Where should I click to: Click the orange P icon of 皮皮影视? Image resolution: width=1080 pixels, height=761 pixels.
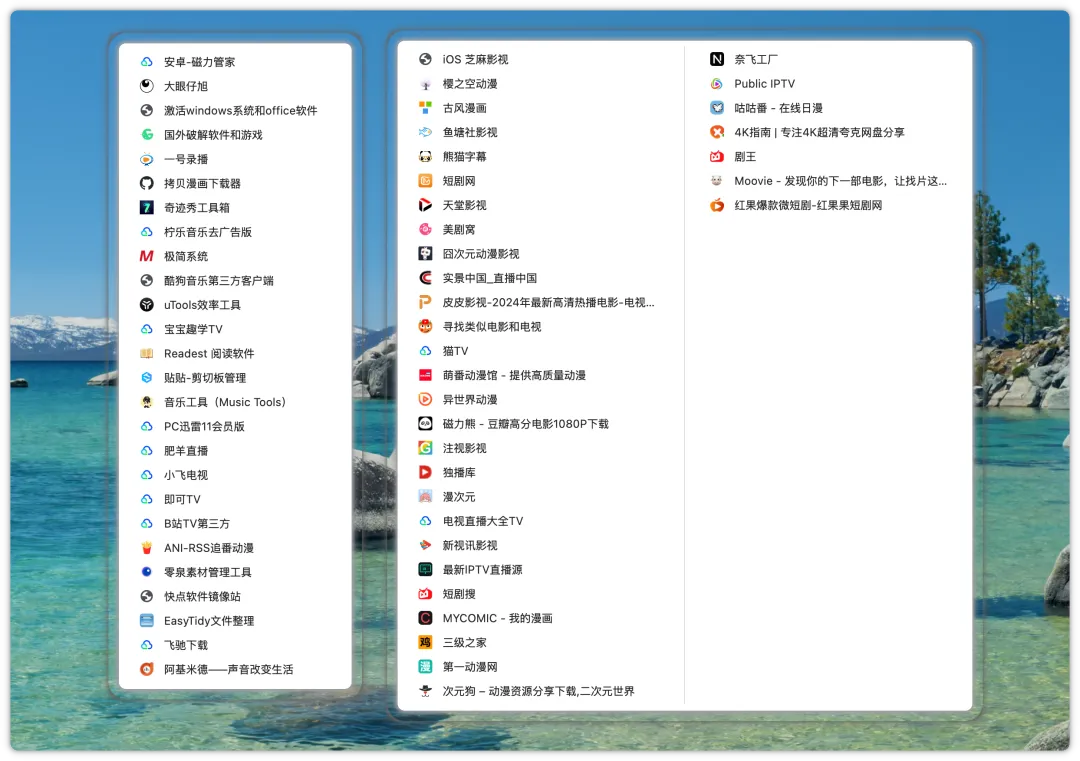426,302
